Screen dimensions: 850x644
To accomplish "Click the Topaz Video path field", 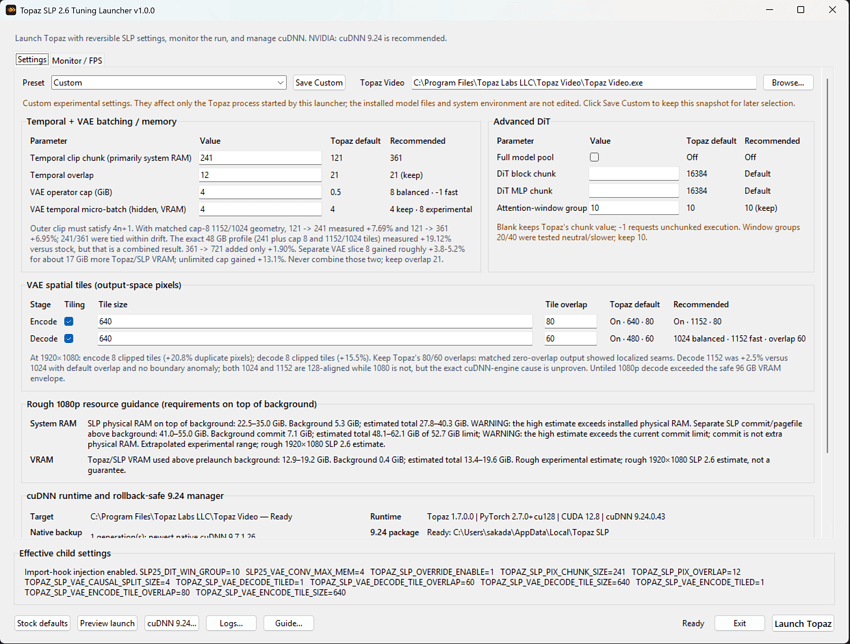I will (583, 82).
